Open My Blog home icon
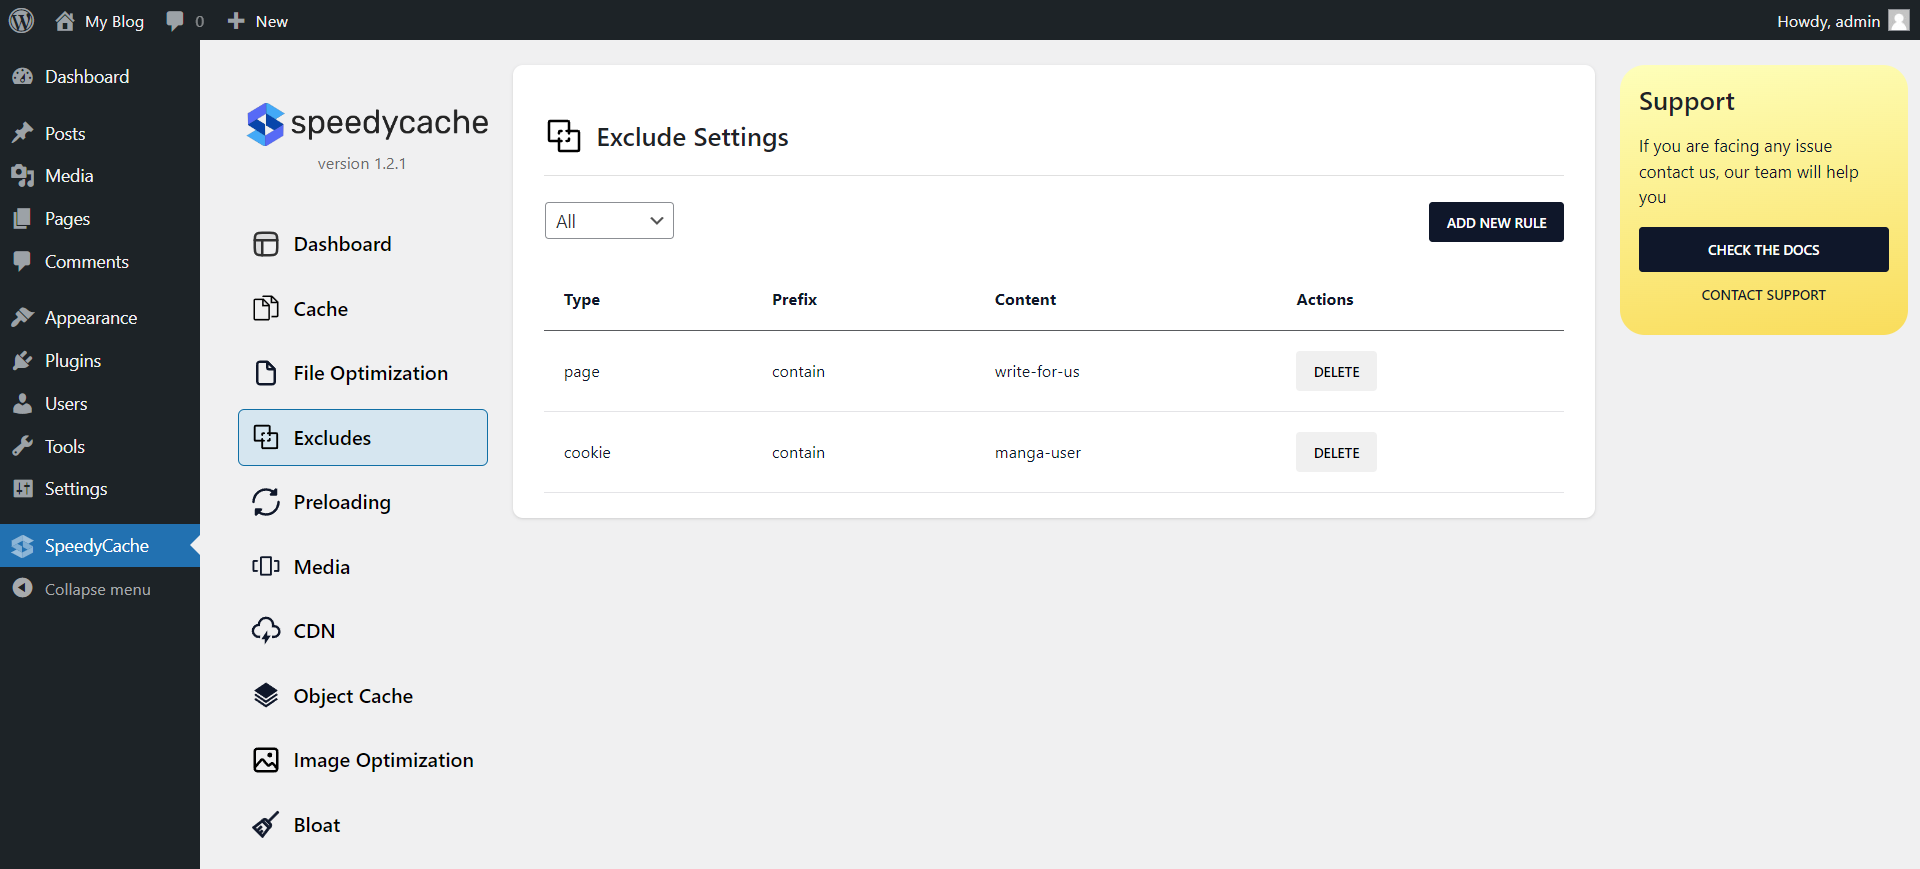The width and height of the screenshot is (1920, 869). pos(65,21)
